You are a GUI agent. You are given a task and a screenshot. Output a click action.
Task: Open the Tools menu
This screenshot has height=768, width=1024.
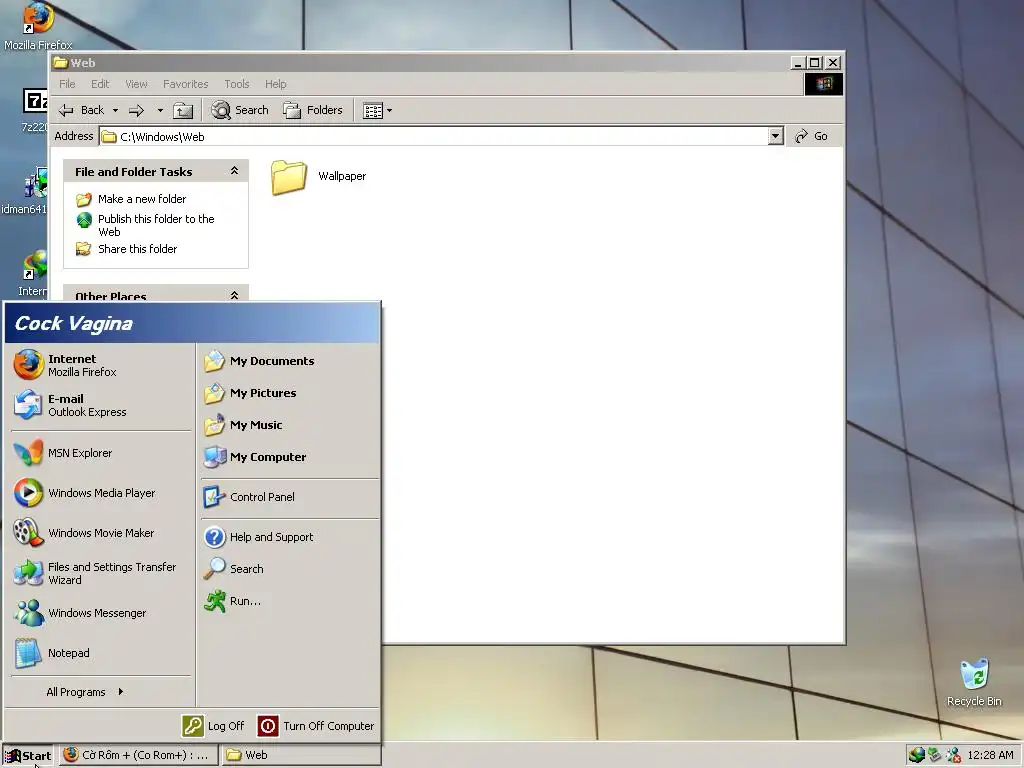[x=237, y=84]
